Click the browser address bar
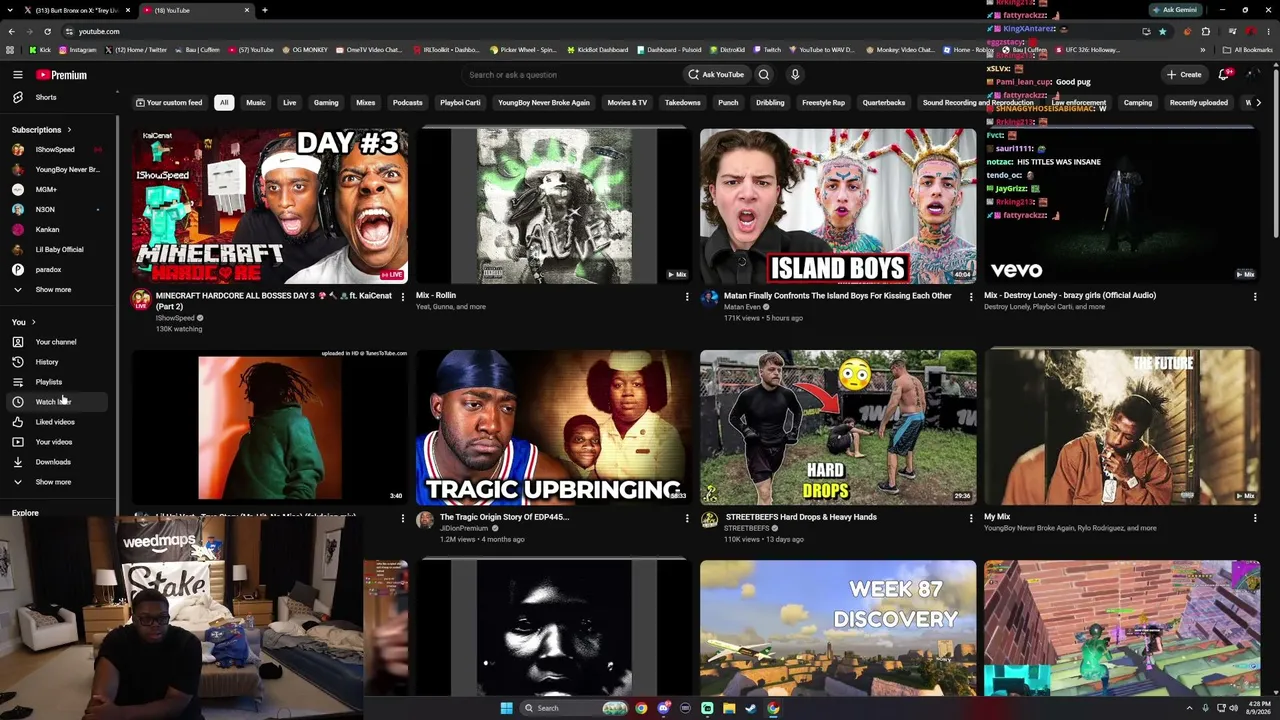1280x720 pixels. pyautogui.click(x=600, y=31)
